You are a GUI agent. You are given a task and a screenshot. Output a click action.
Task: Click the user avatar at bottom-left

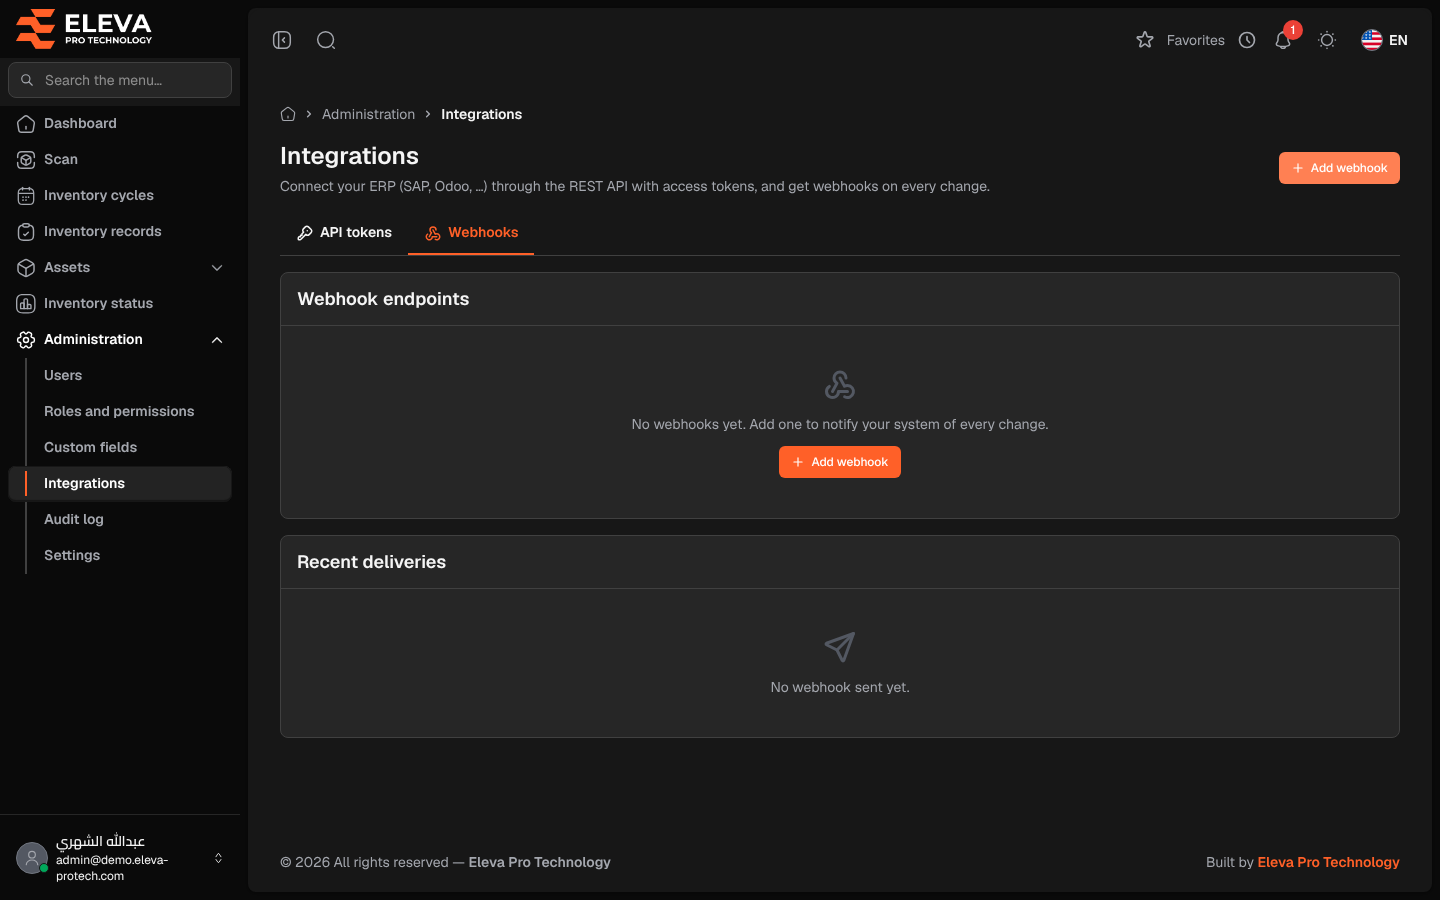click(x=32, y=858)
